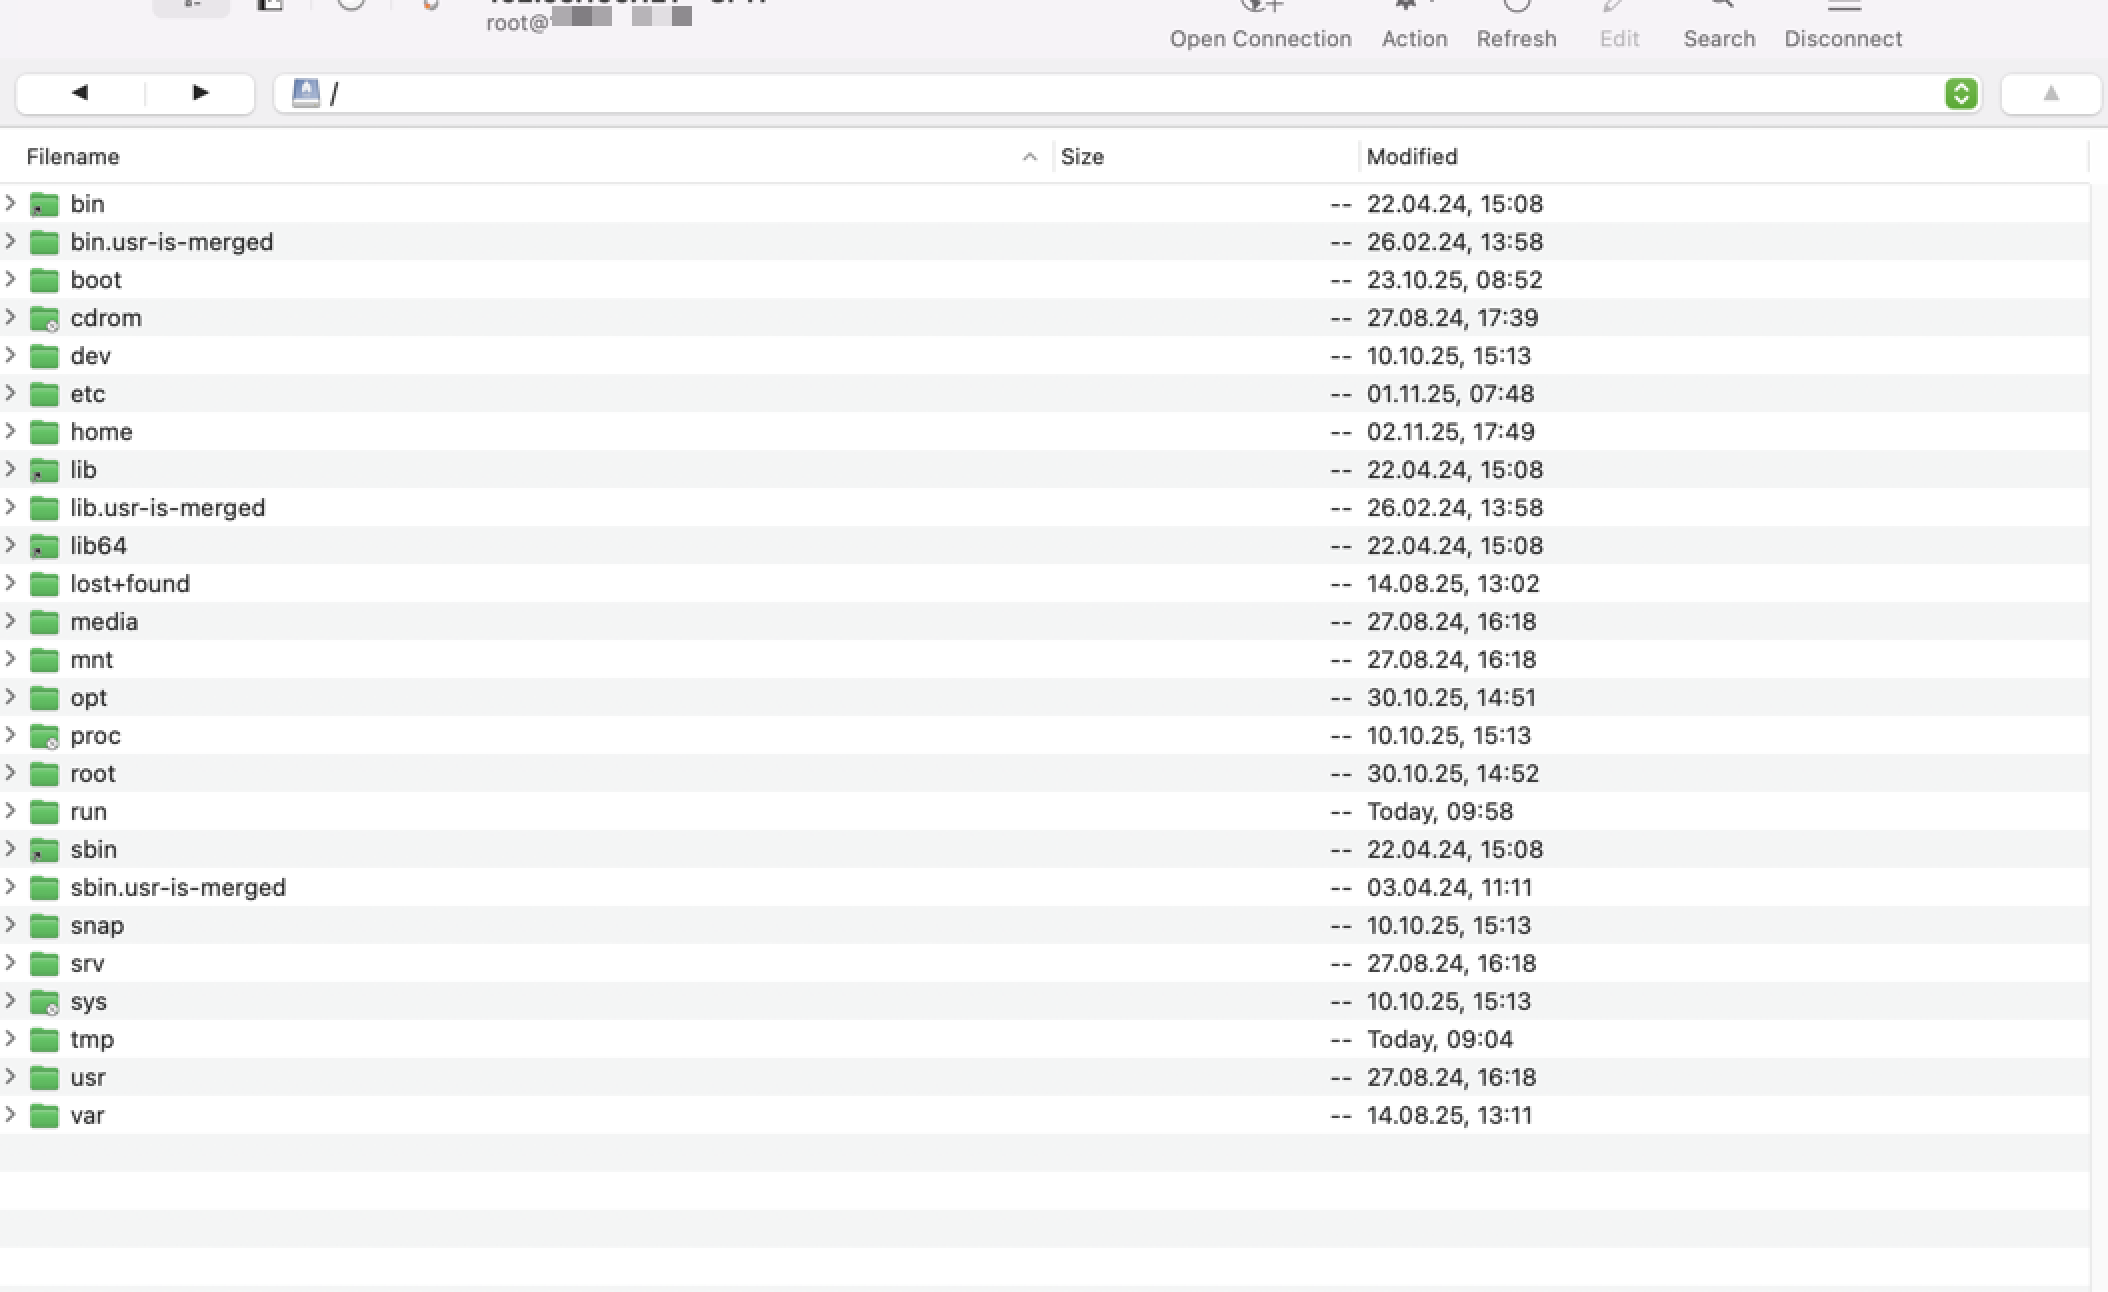This screenshot has height=1292, width=2108.
Task: Go back with the left arrow
Action: coord(80,93)
